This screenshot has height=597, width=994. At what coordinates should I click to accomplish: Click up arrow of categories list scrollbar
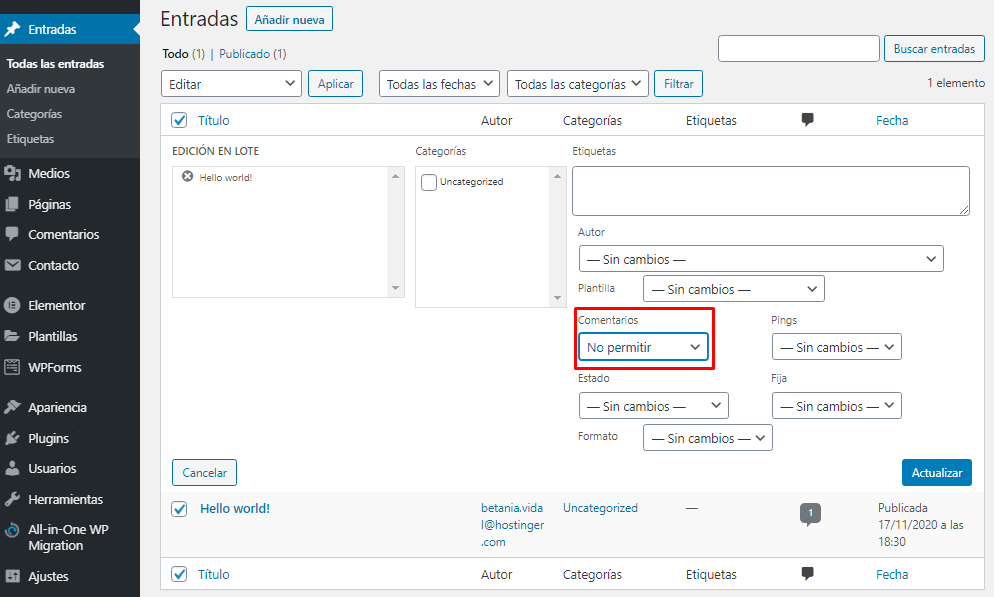[x=558, y=176]
